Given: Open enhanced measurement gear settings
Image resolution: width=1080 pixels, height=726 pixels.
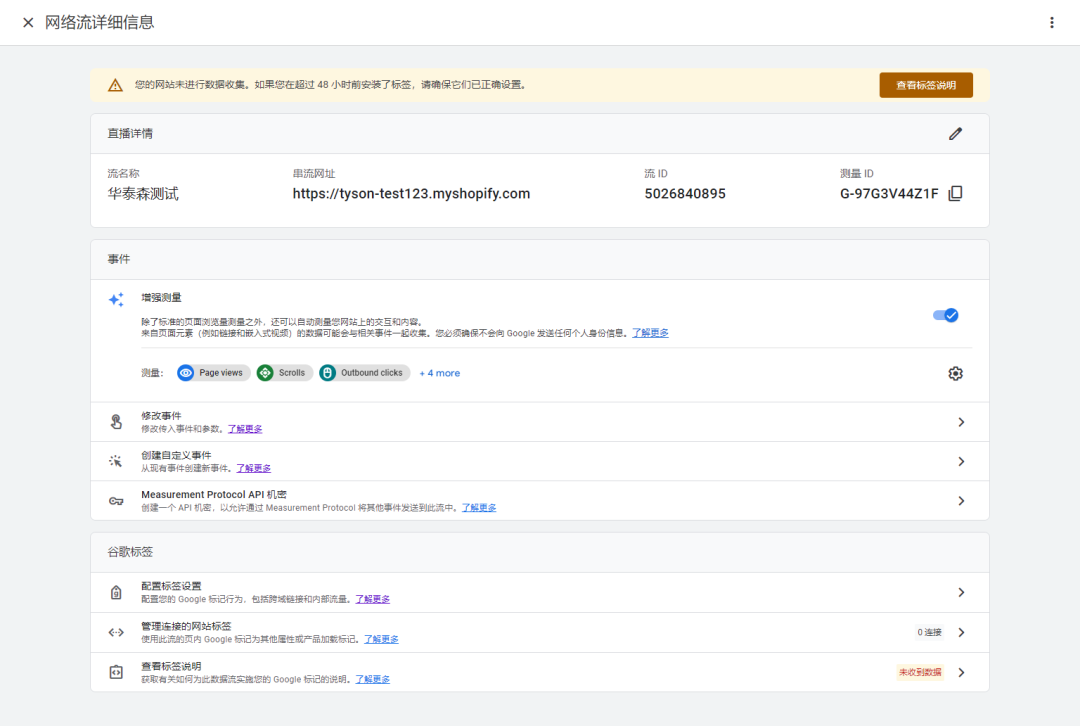Looking at the screenshot, I should [955, 373].
